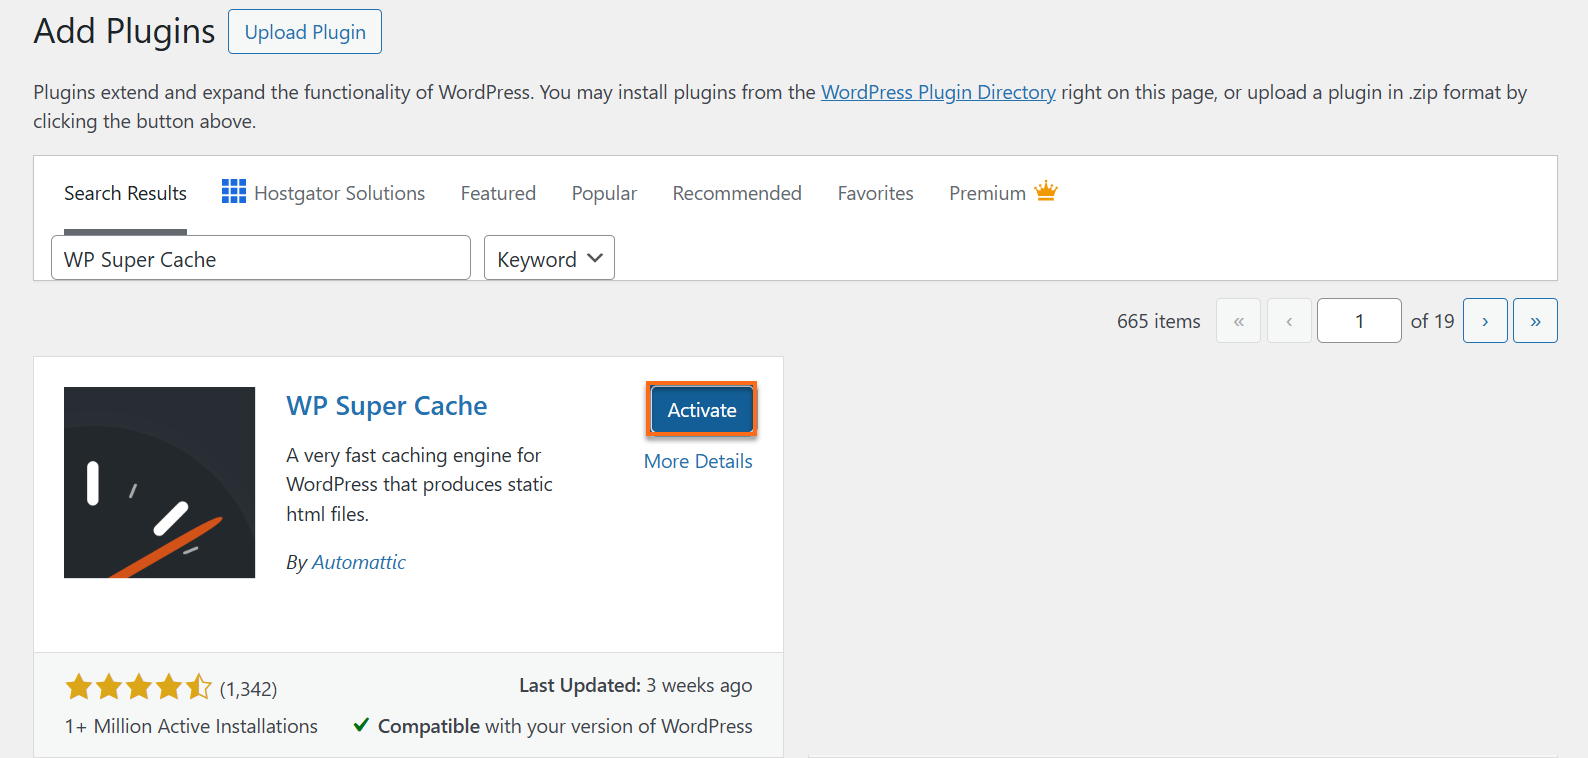Focus the plugin search field

[261, 258]
